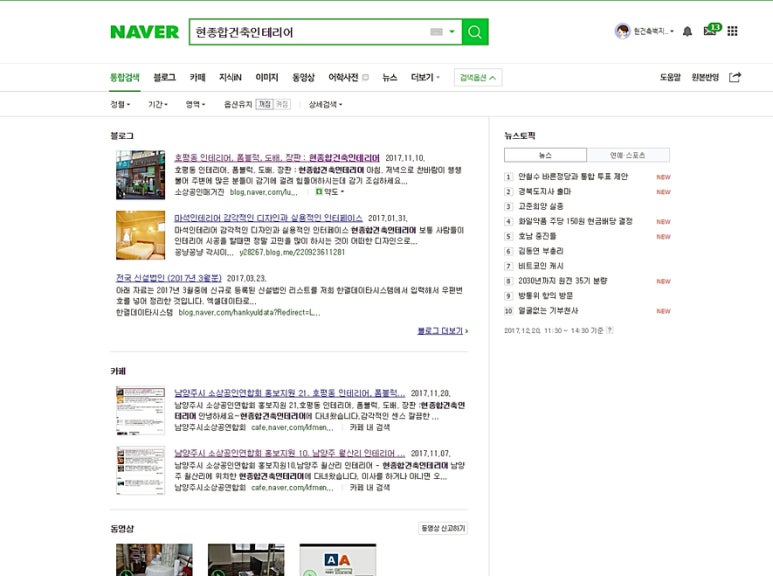Click the bedroom thumbnail of second blog result
The height and width of the screenshot is (576, 773).
[141, 235]
